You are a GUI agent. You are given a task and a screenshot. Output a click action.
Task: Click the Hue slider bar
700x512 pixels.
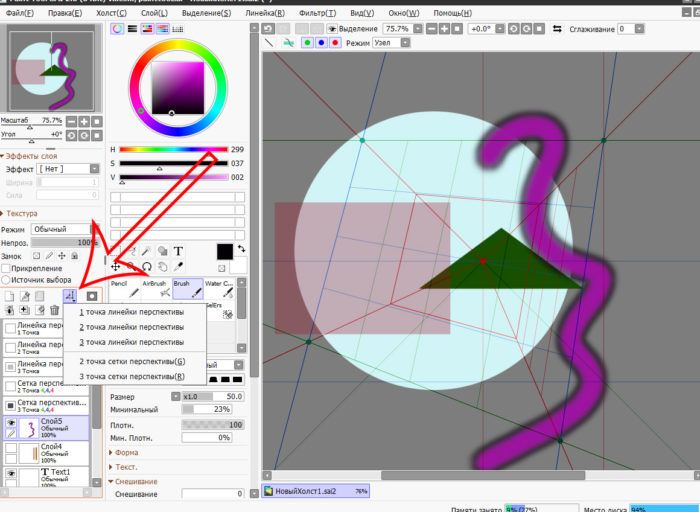click(x=174, y=150)
